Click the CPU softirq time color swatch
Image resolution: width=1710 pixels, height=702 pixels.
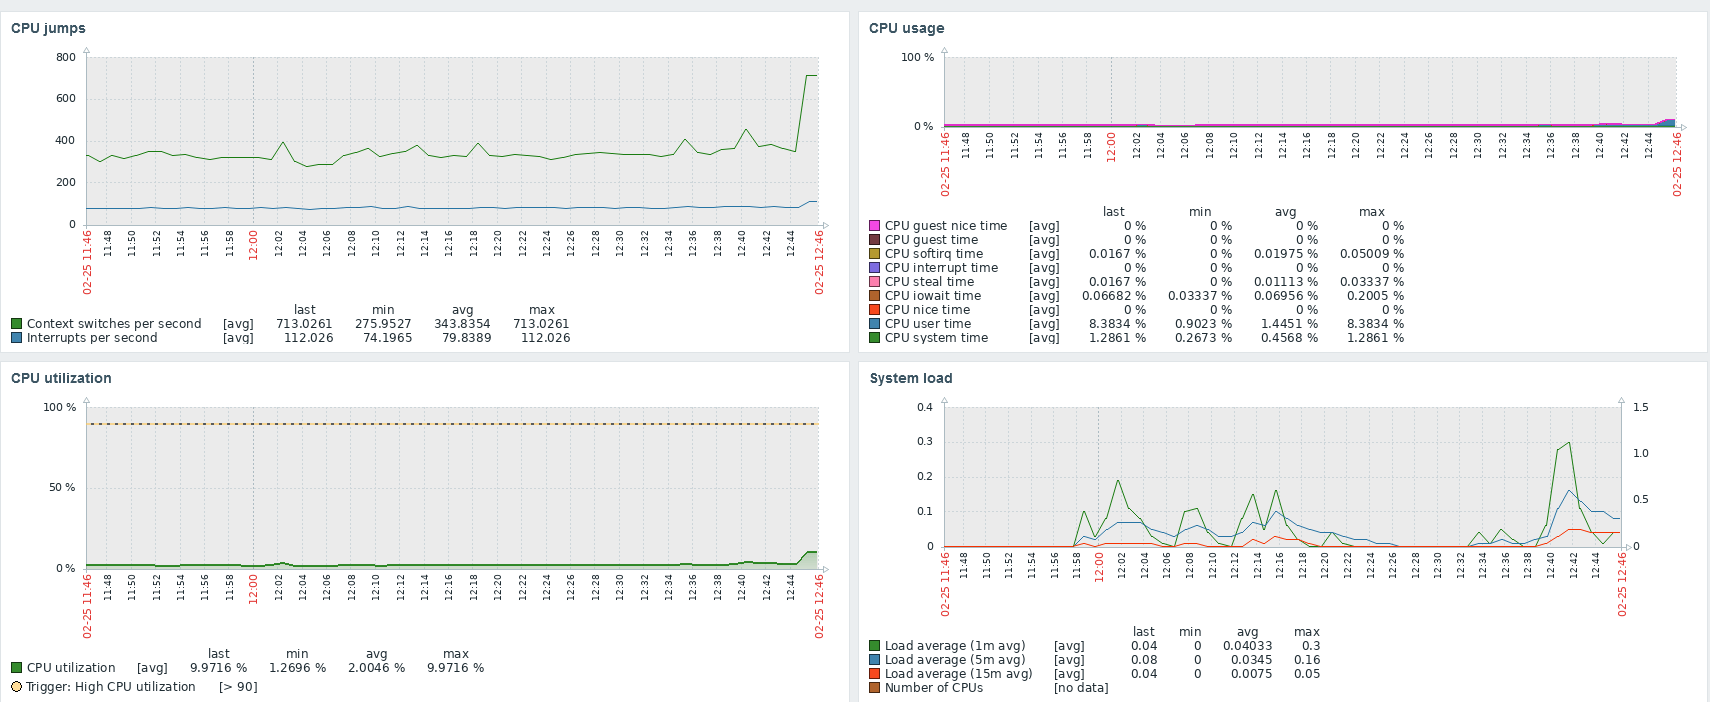[875, 254]
